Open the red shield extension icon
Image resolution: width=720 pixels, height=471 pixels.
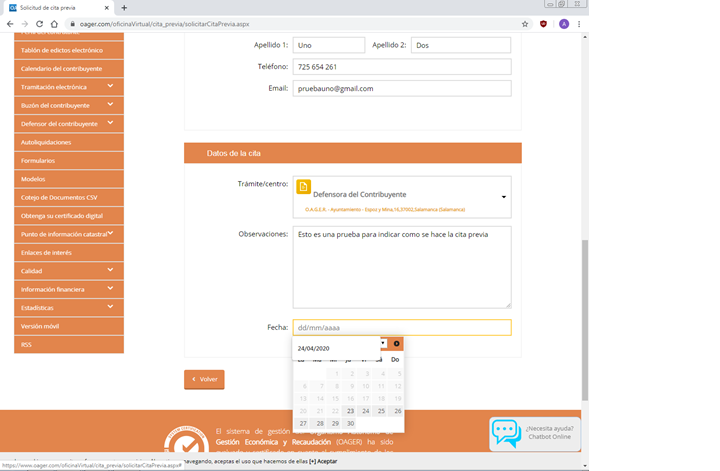544,23
